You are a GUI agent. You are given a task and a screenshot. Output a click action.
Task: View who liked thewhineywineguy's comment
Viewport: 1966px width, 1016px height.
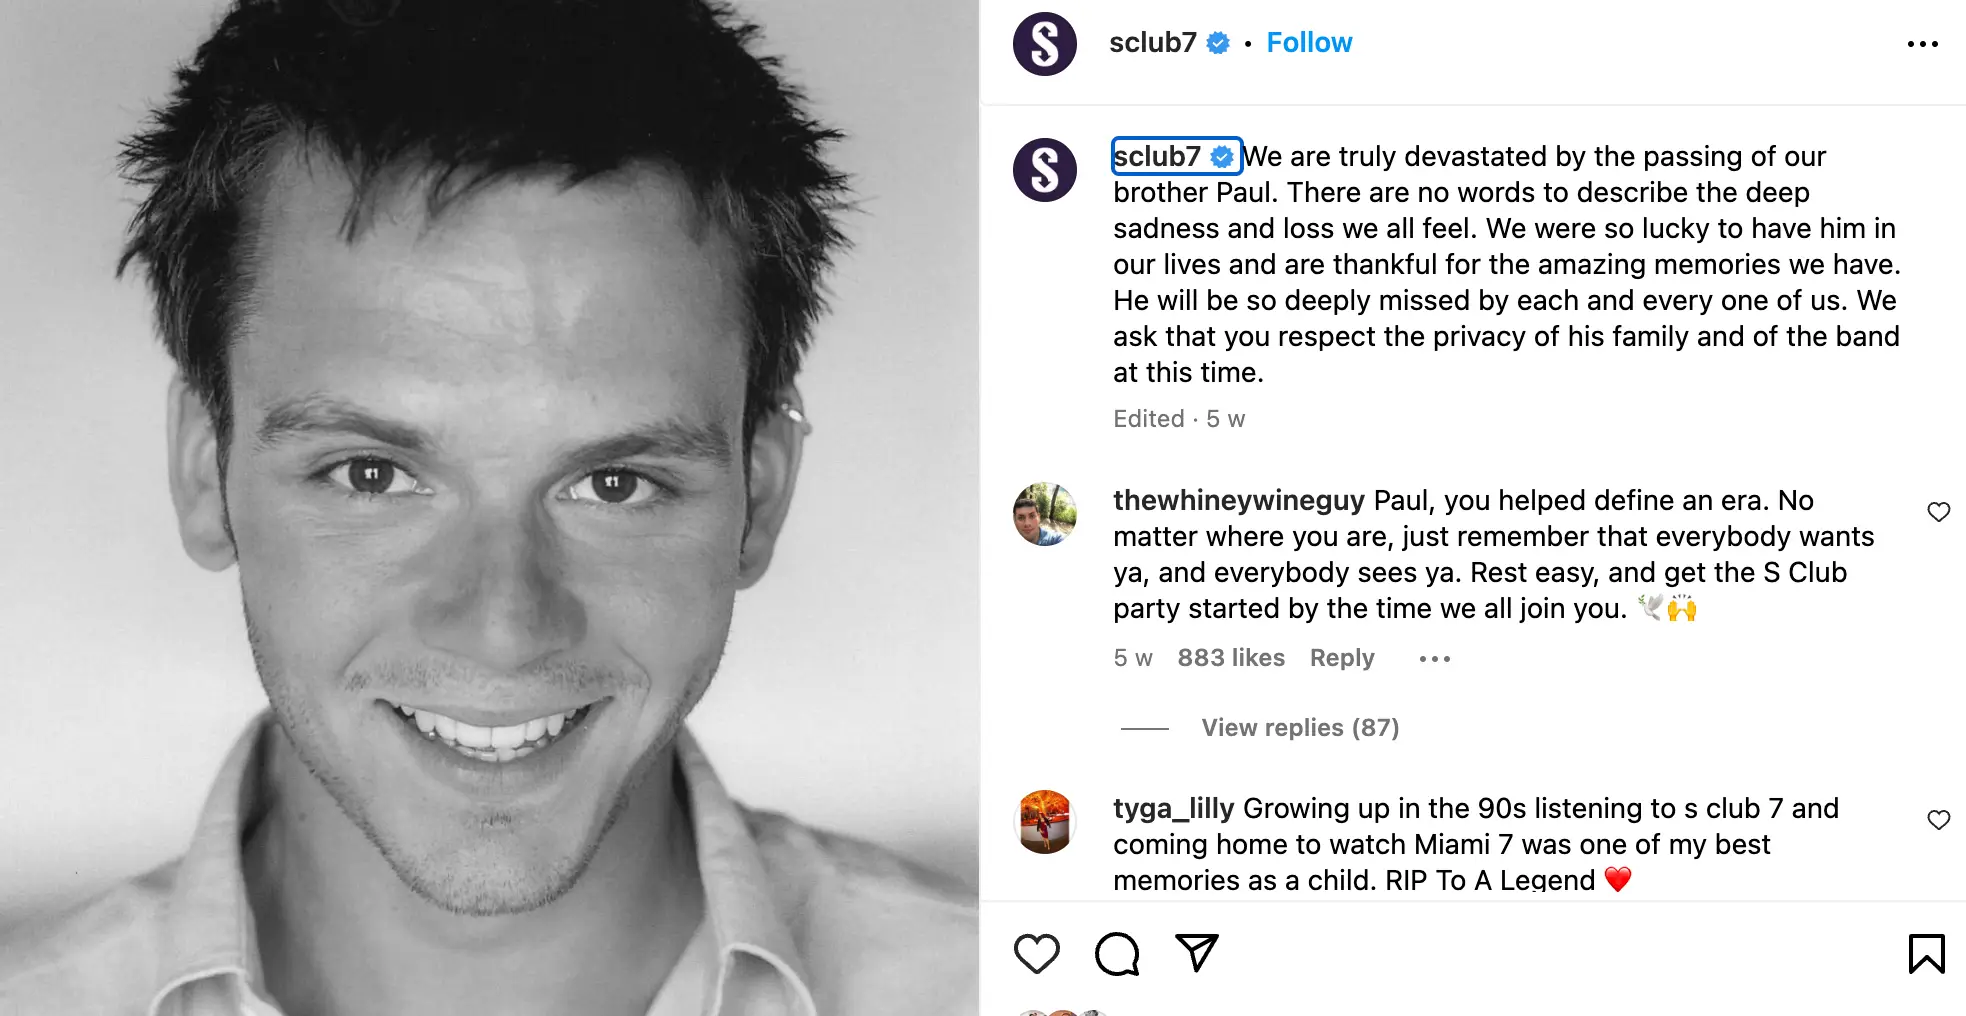coord(1232,658)
